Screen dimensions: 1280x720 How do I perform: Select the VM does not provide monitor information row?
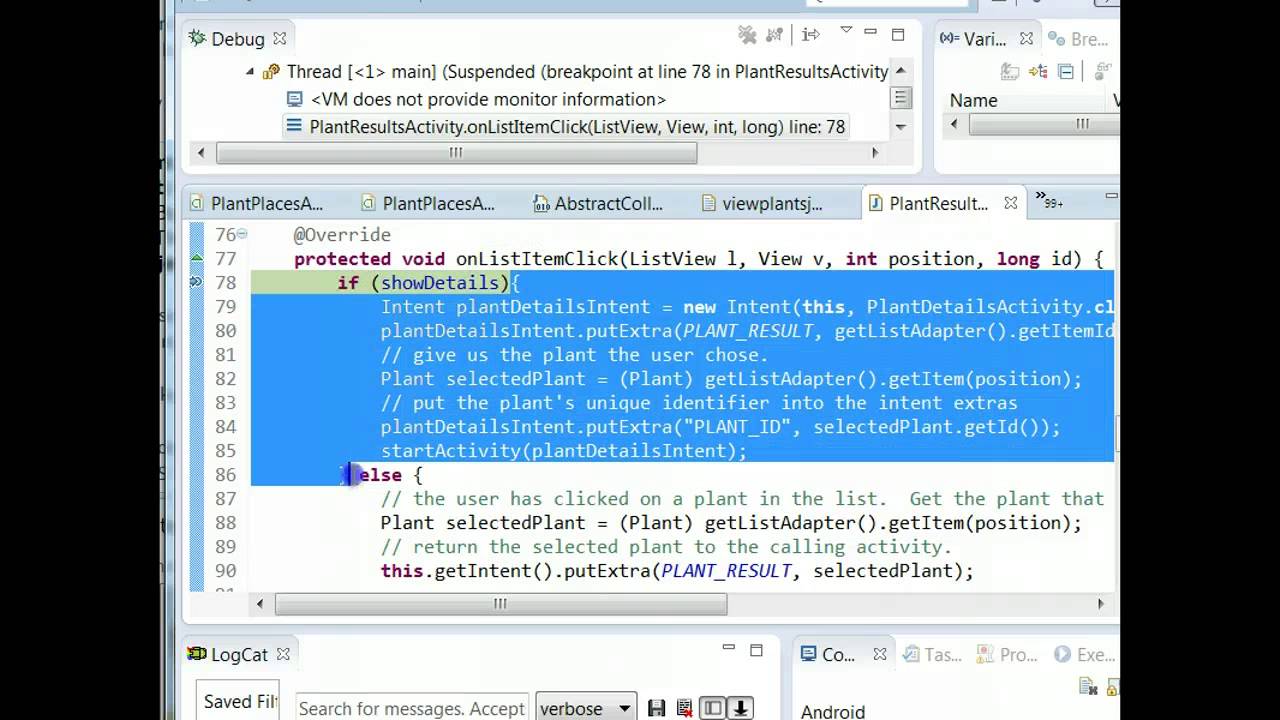(x=488, y=99)
